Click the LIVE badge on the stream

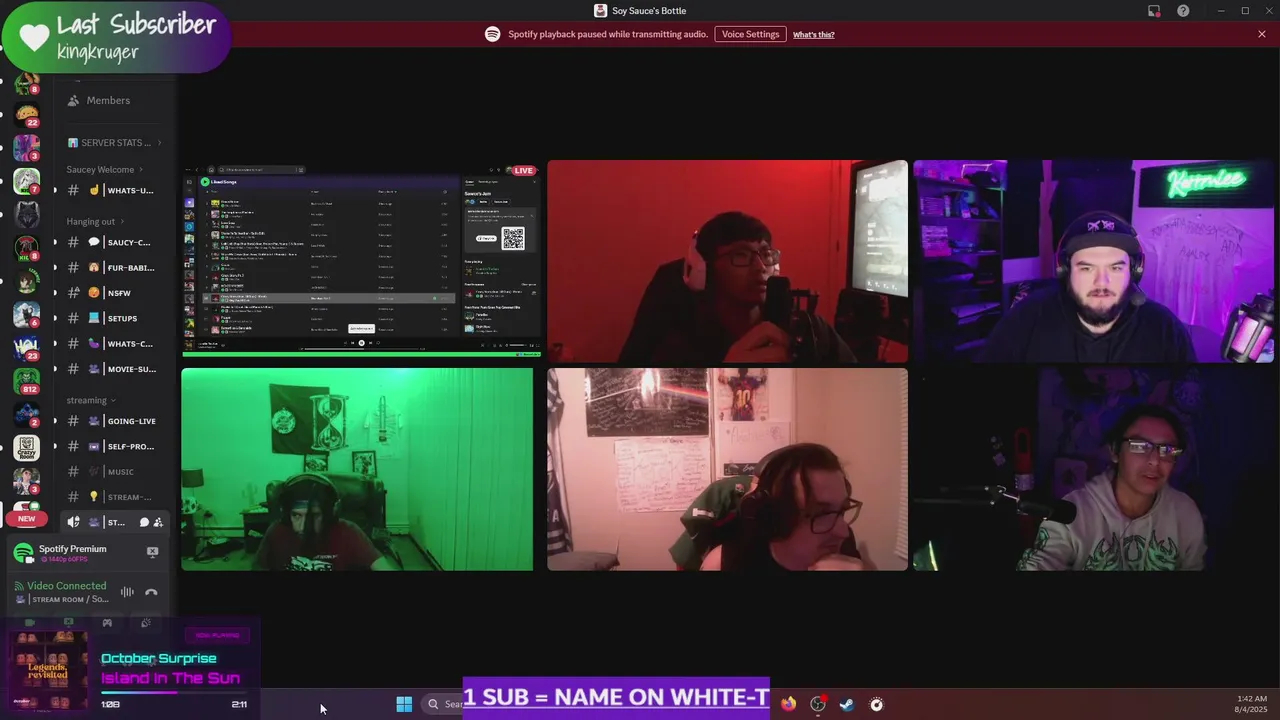pos(523,170)
